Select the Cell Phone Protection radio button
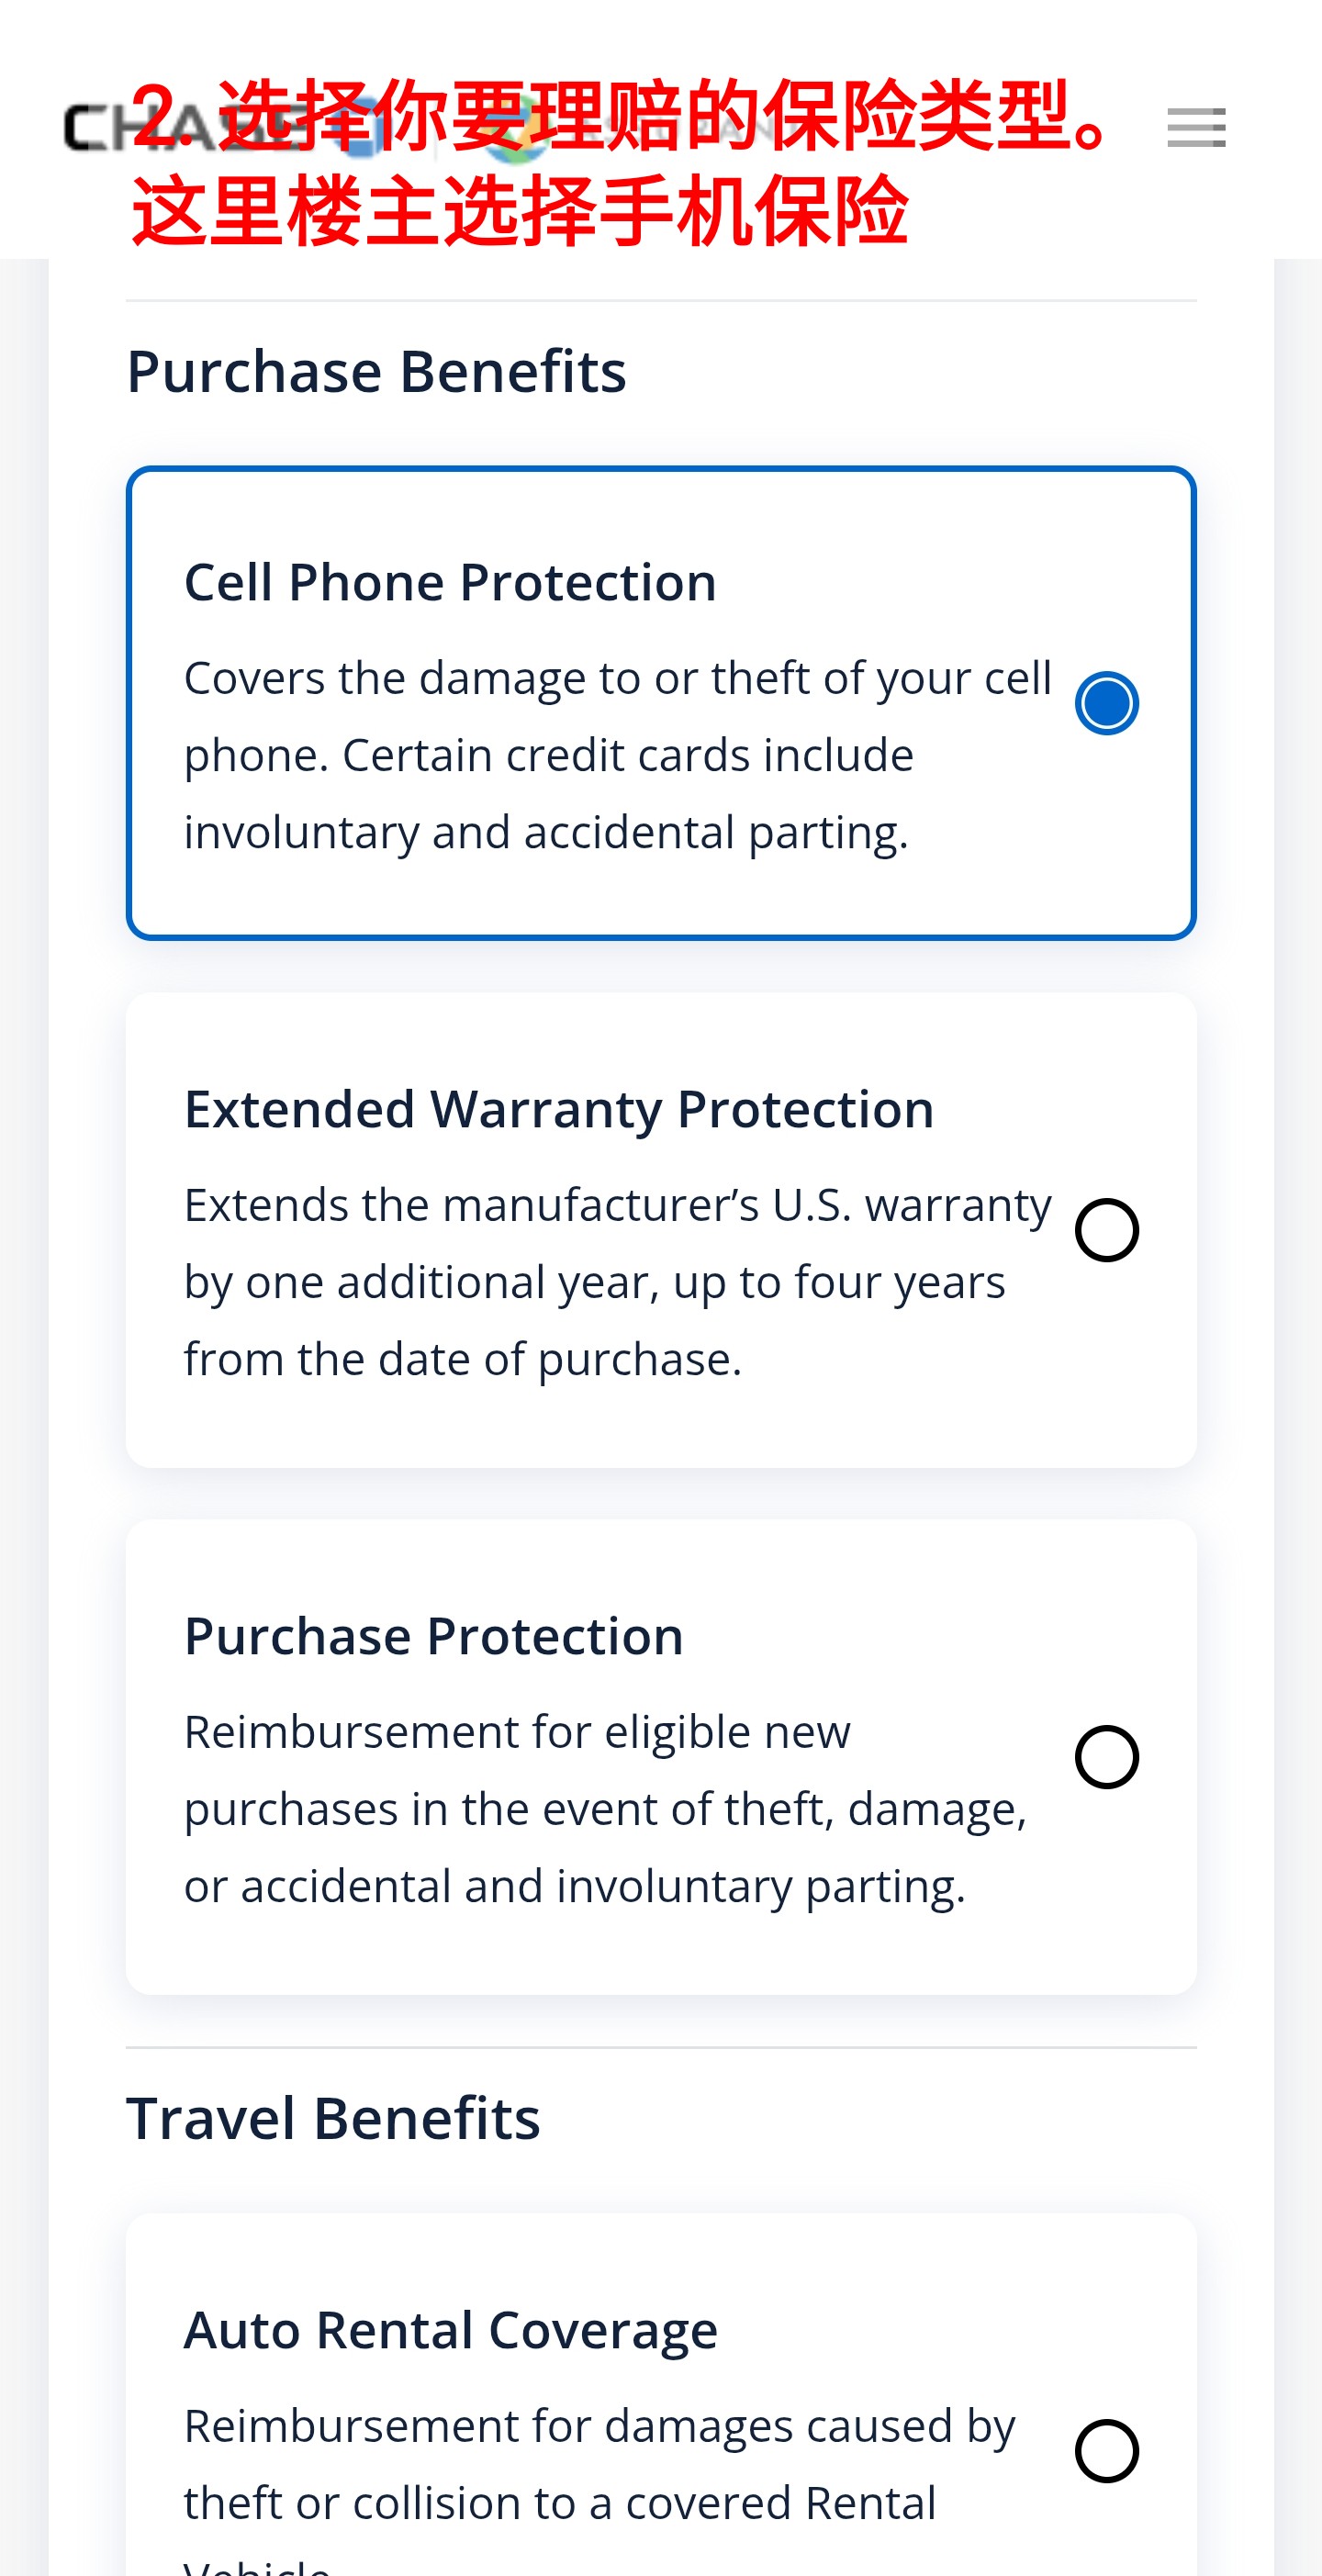 (1106, 703)
